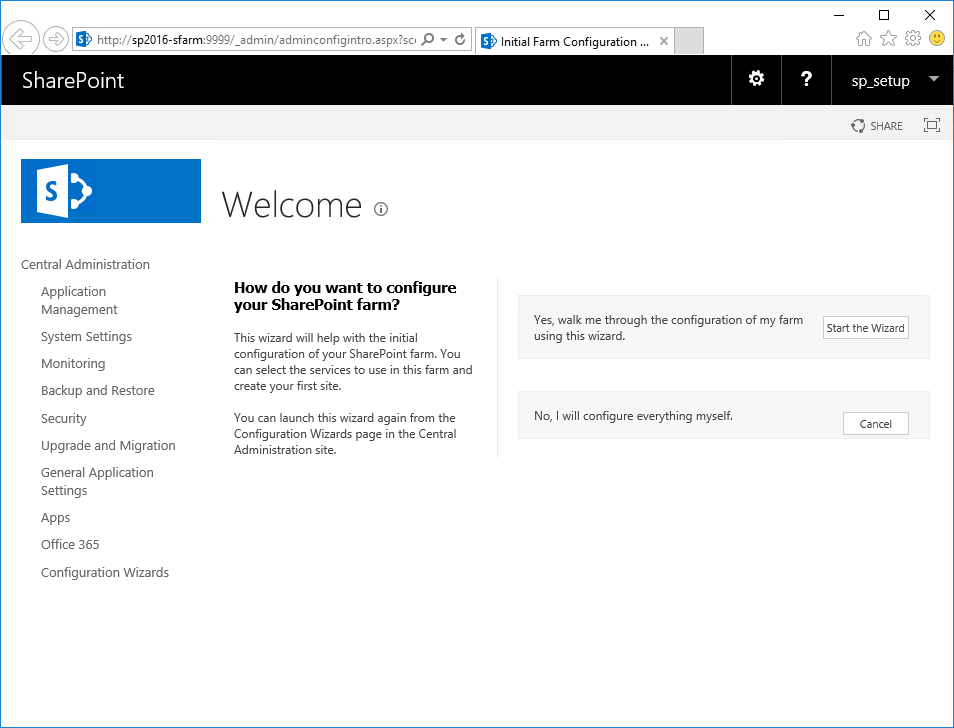954x728 pixels.
Task: Open the address bar dropdown arrow
Action: coord(444,40)
